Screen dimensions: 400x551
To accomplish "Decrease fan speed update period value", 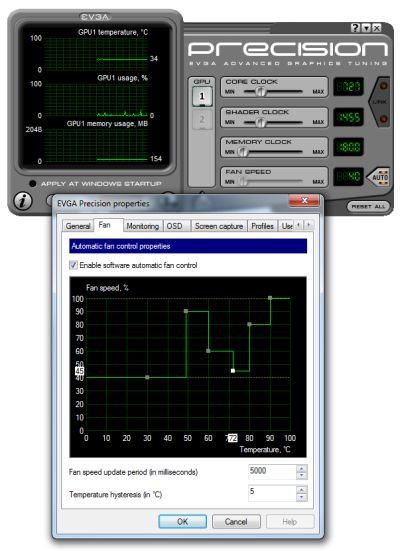I will [x=302, y=475].
